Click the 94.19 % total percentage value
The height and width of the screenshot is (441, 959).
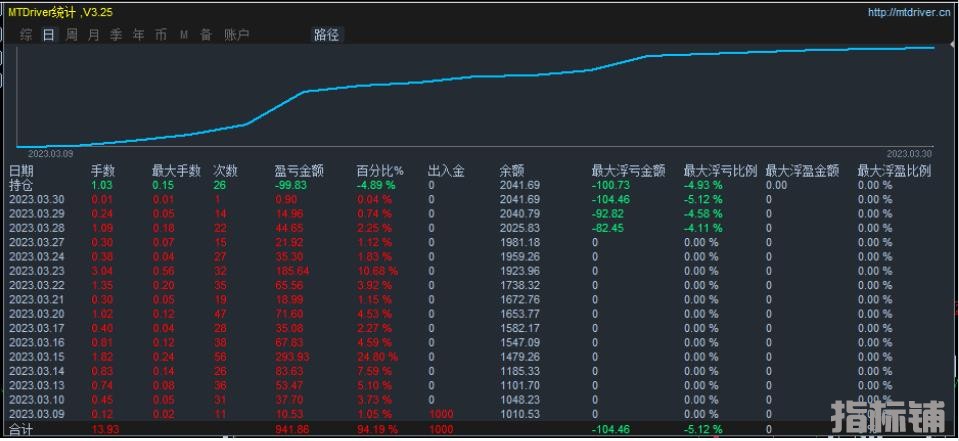[x=377, y=429]
